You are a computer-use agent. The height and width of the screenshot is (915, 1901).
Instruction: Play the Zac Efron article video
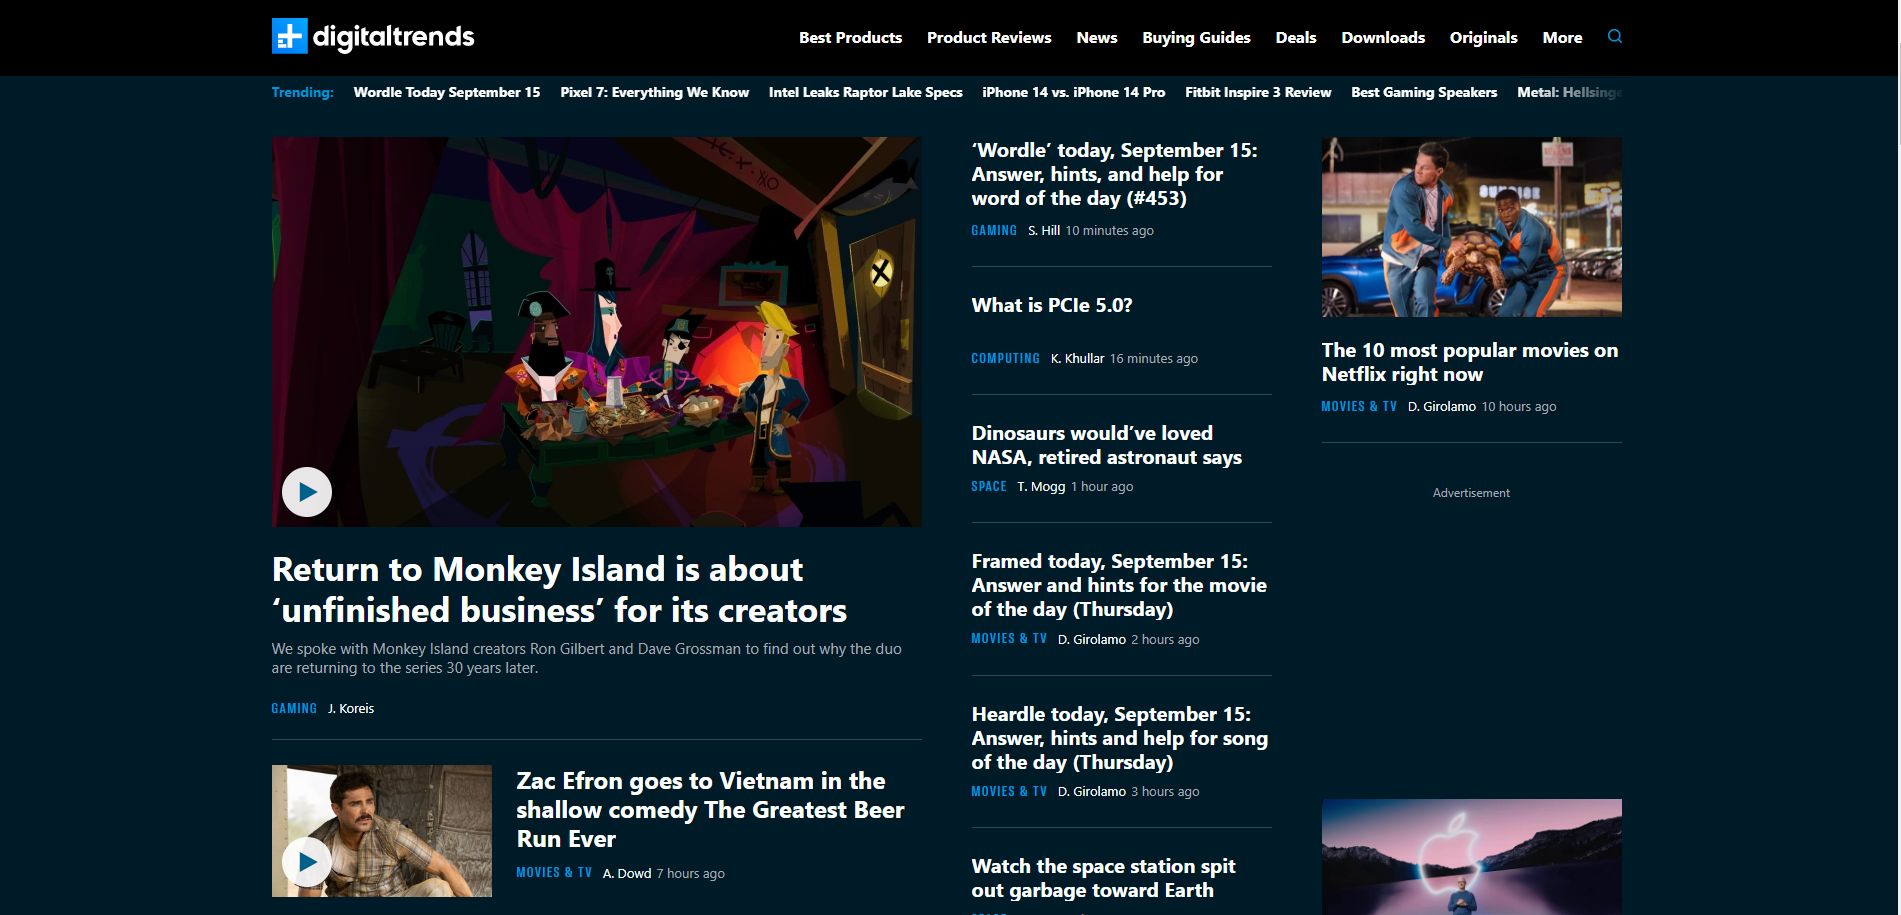307,861
